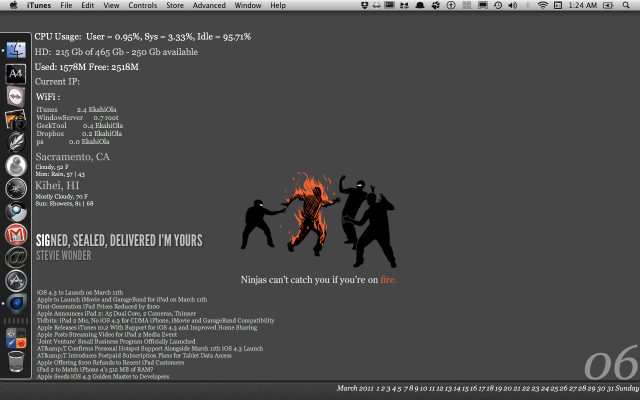Image resolution: width=640 pixels, height=400 pixels.
Task: Open the View menu
Action: coord(111,5)
